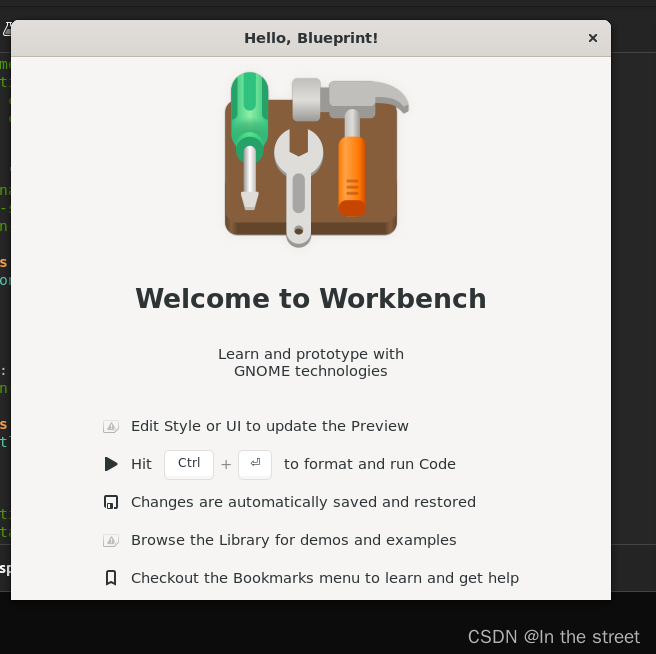
Task: Click the green screwdriver in the logo
Action: (248, 135)
